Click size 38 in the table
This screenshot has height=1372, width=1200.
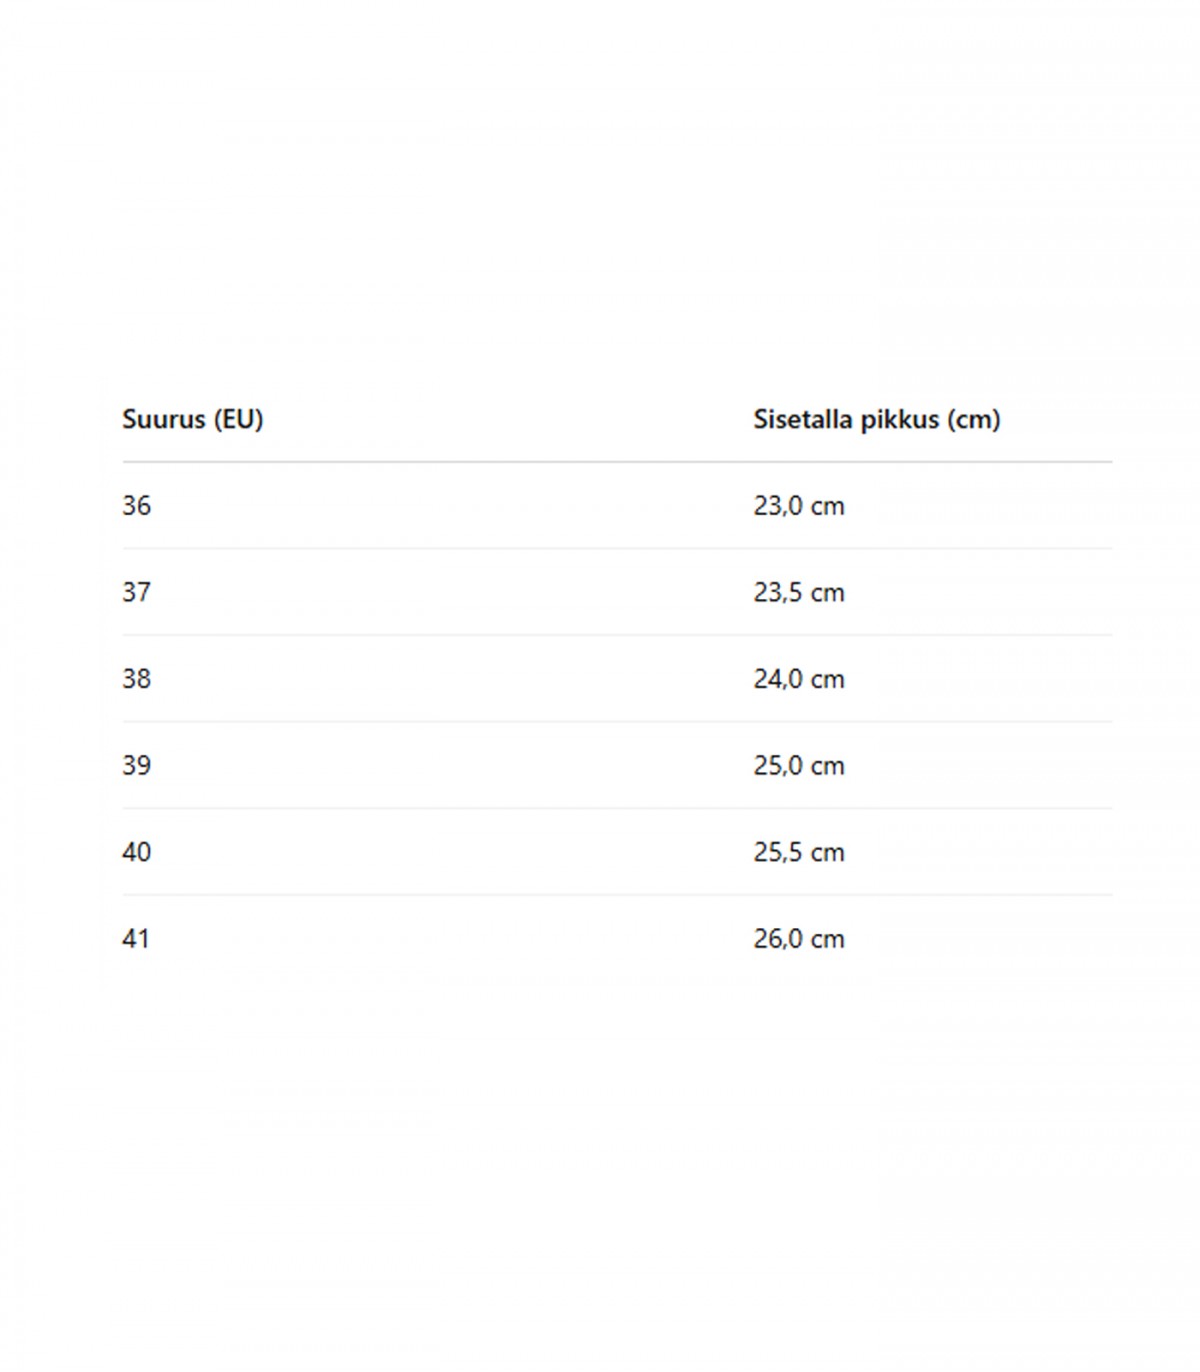pos(136,679)
